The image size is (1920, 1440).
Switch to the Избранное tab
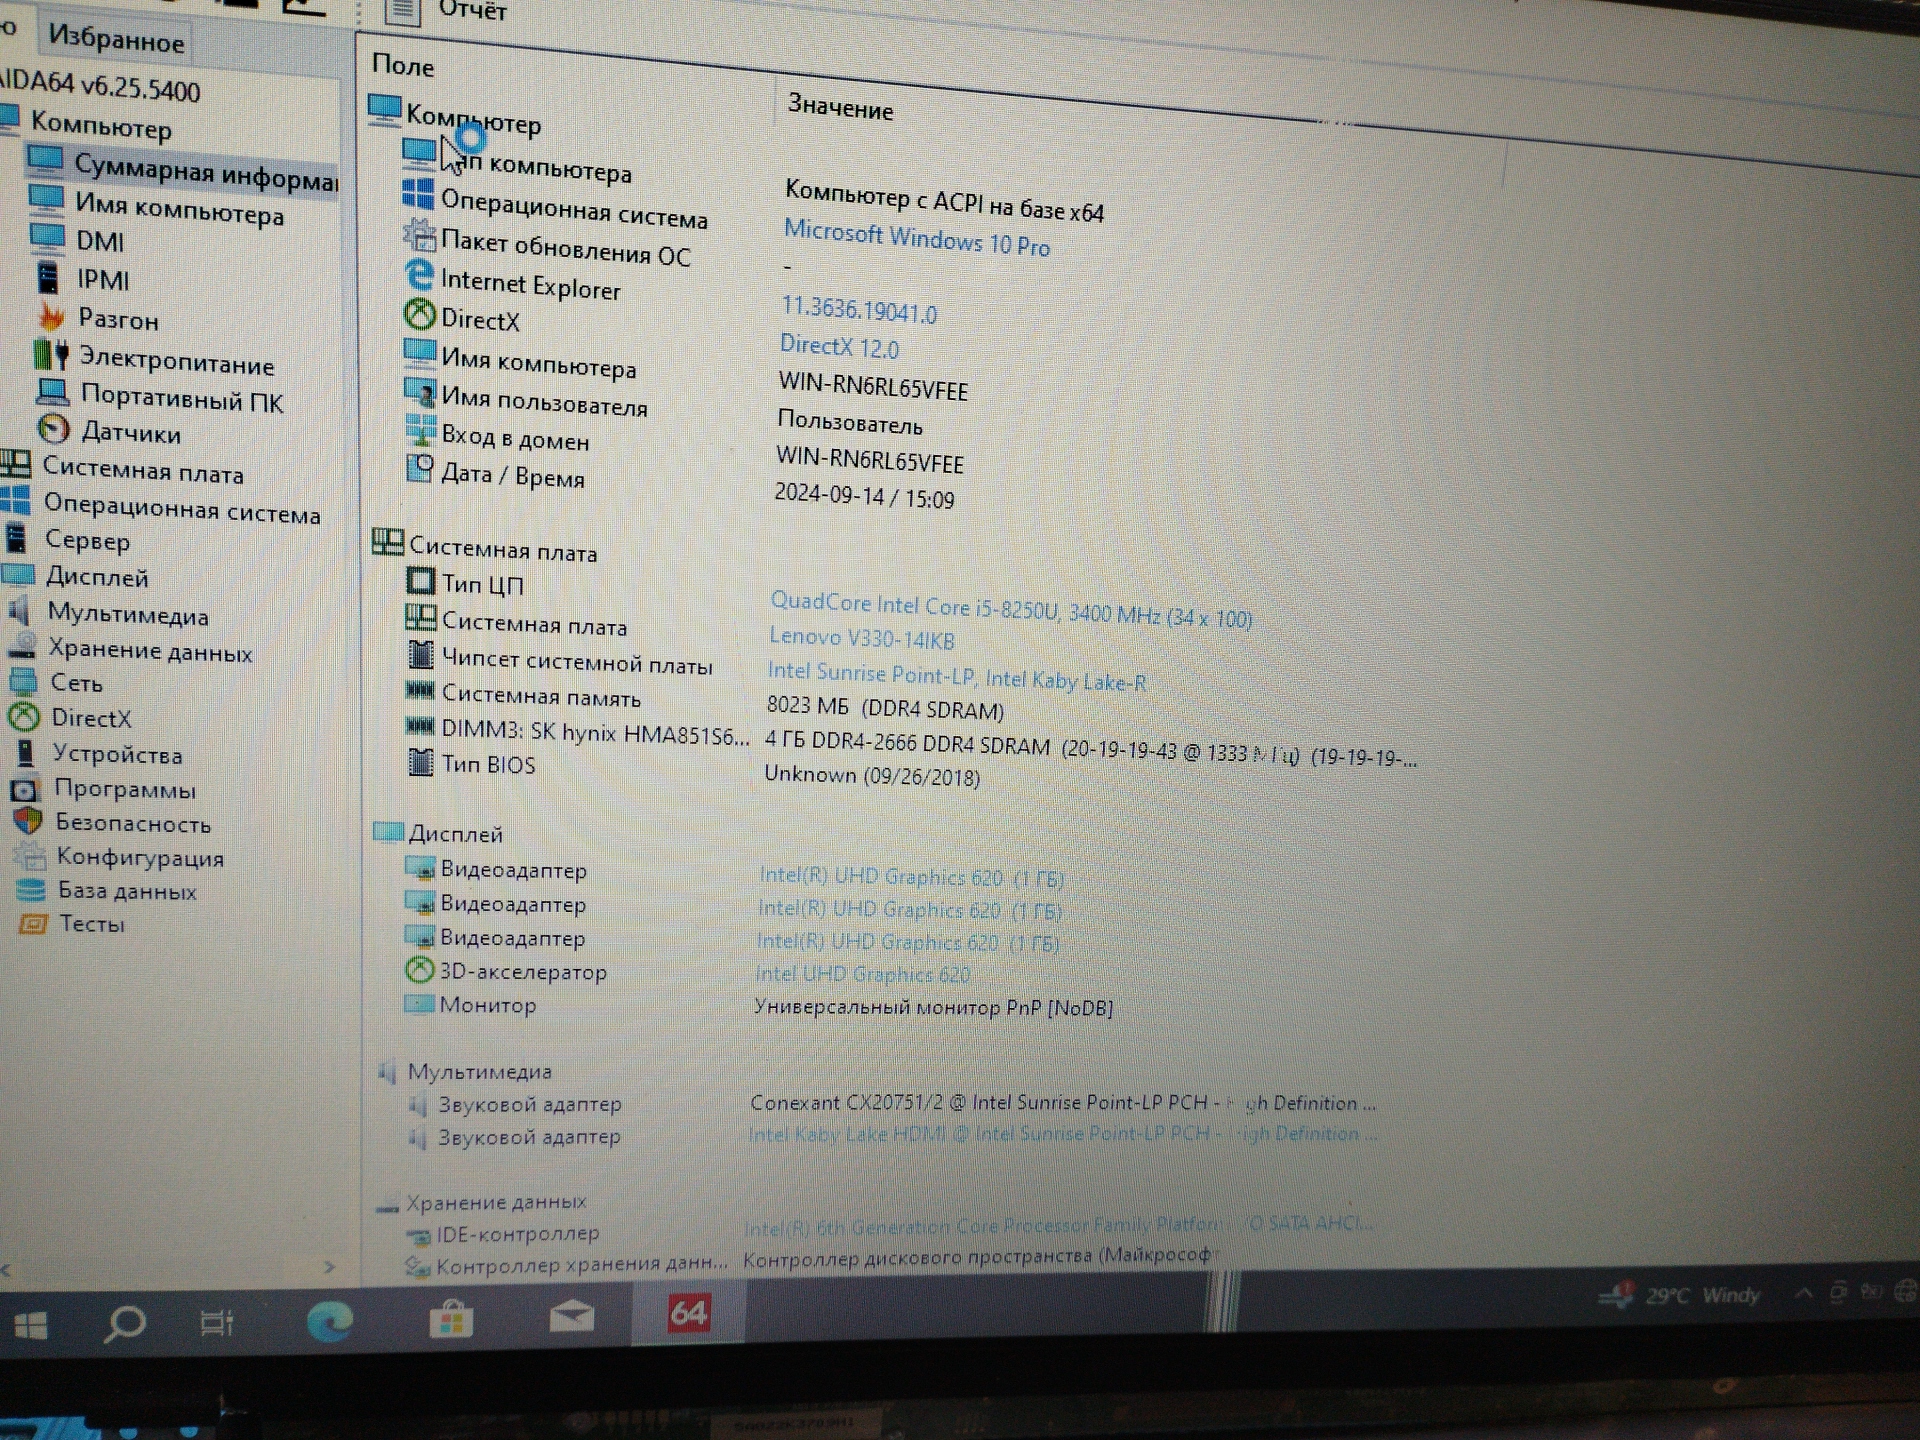pyautogui.click(x=116, y=40)
